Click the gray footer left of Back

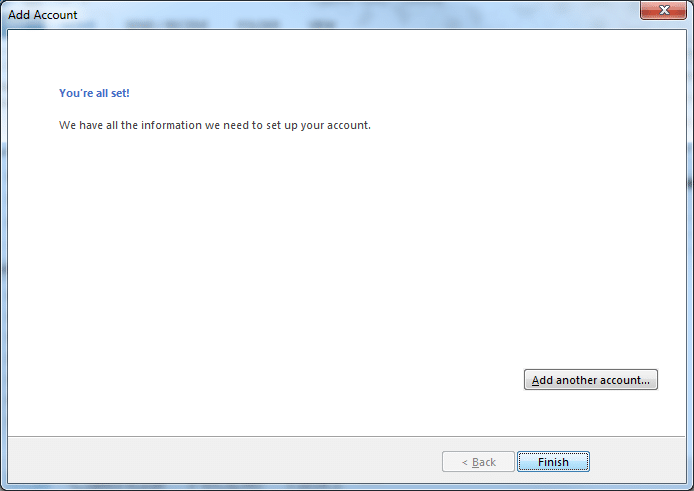[221, 460]
